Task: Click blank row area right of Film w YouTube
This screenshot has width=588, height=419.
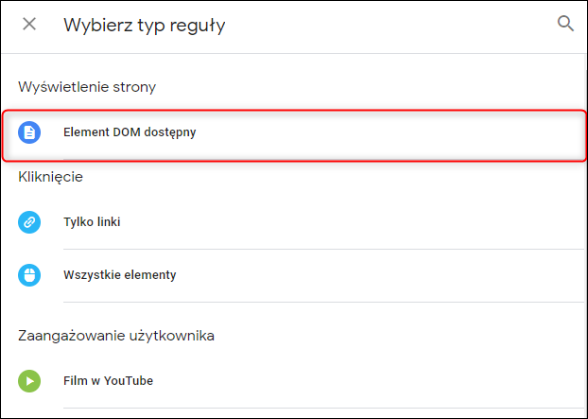Action: tap(368, 381)
